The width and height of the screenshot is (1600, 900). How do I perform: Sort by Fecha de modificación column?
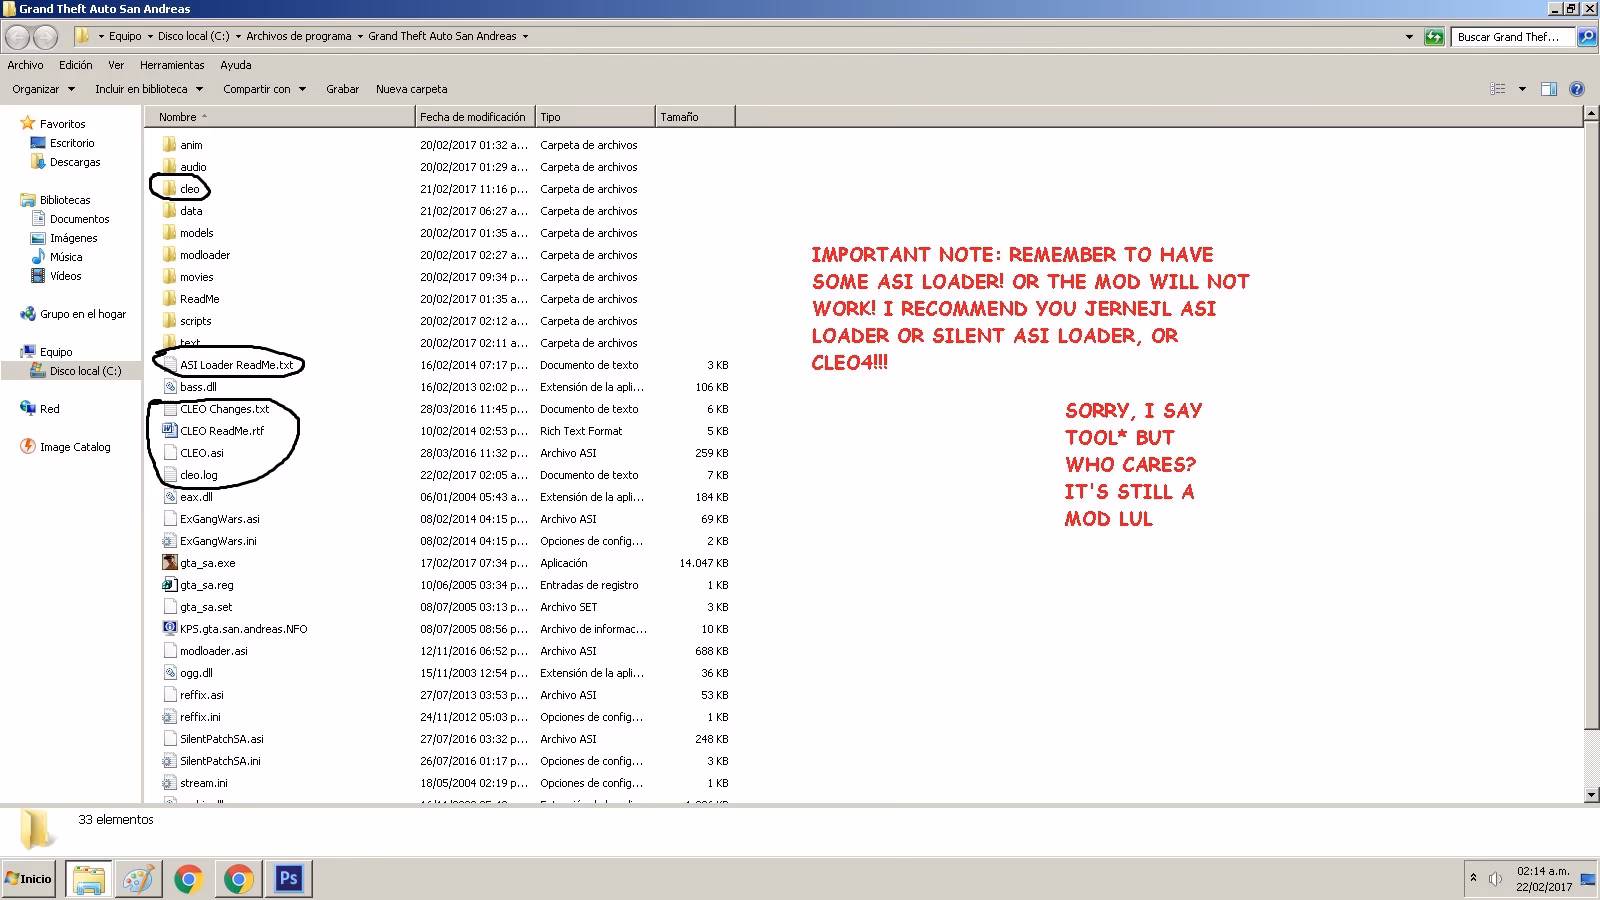pos(475,117)
